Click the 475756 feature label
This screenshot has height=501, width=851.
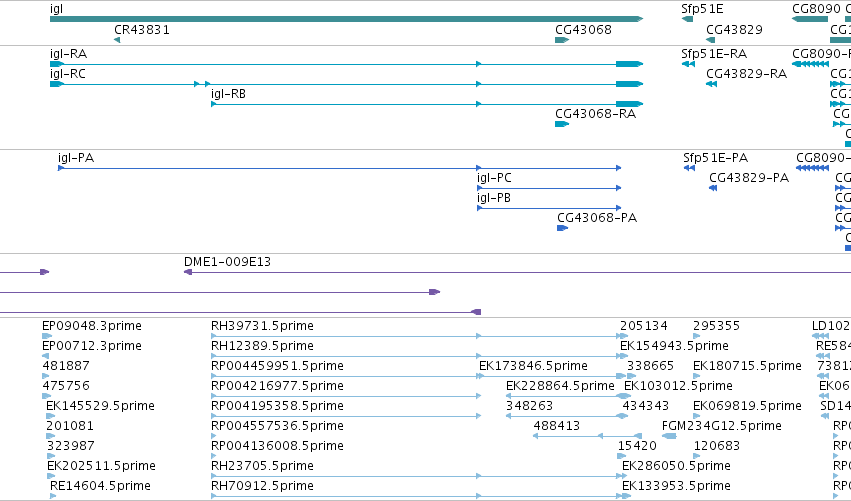click(x=66, y=386)
